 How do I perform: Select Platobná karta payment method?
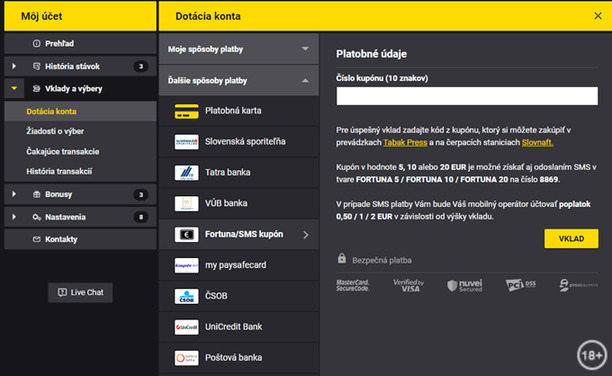(x=239, y=111)
